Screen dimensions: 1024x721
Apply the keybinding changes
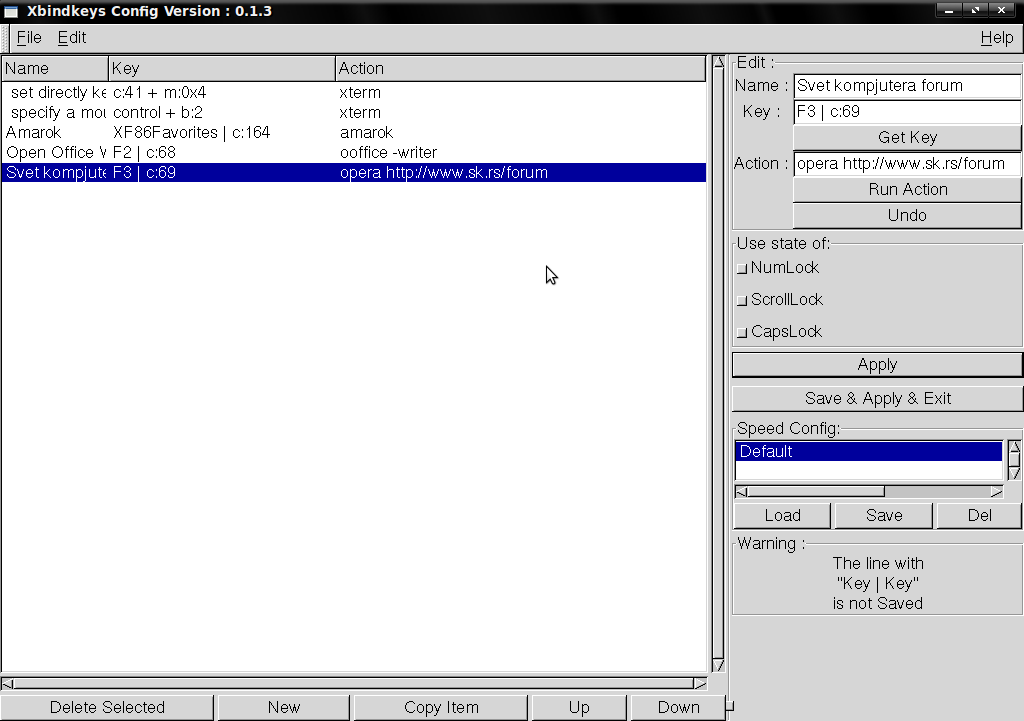click(x=877, y=364)
